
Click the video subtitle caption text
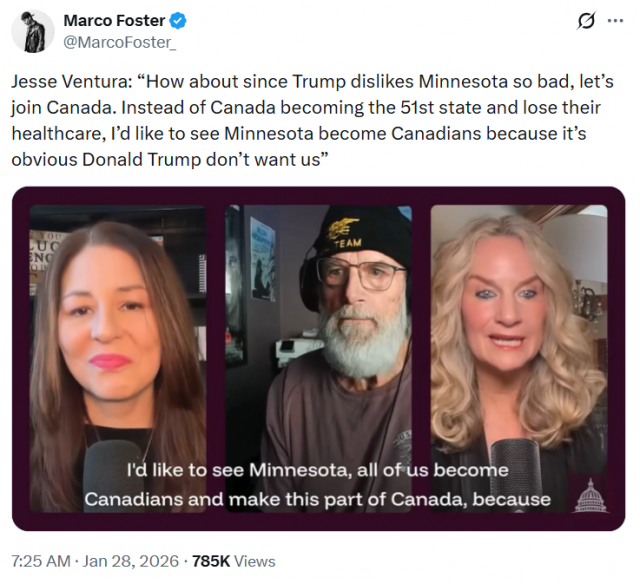pyautogui.click(x=317, y=484)
